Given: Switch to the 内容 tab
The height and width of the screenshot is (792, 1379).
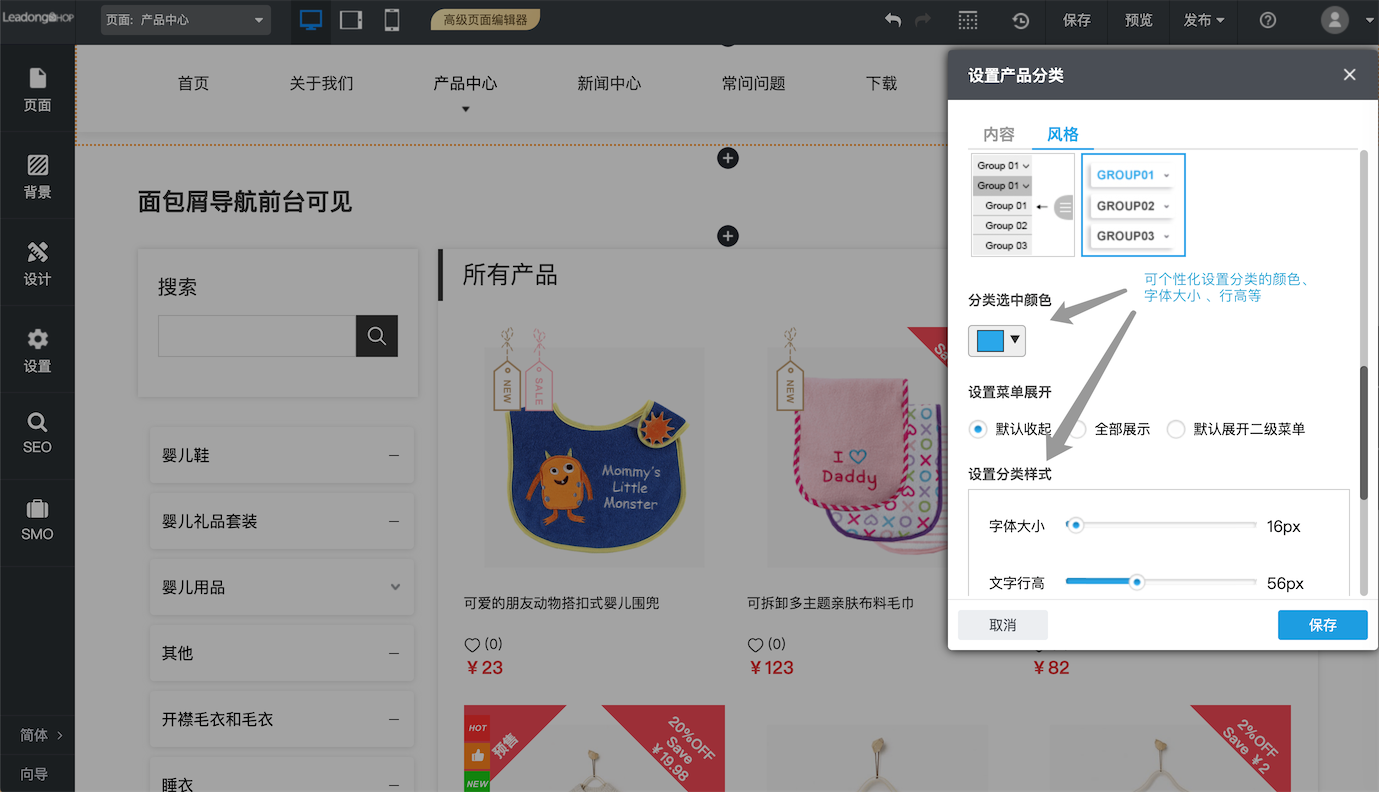Looking at the screenshot, I should [x=998, y=134].
